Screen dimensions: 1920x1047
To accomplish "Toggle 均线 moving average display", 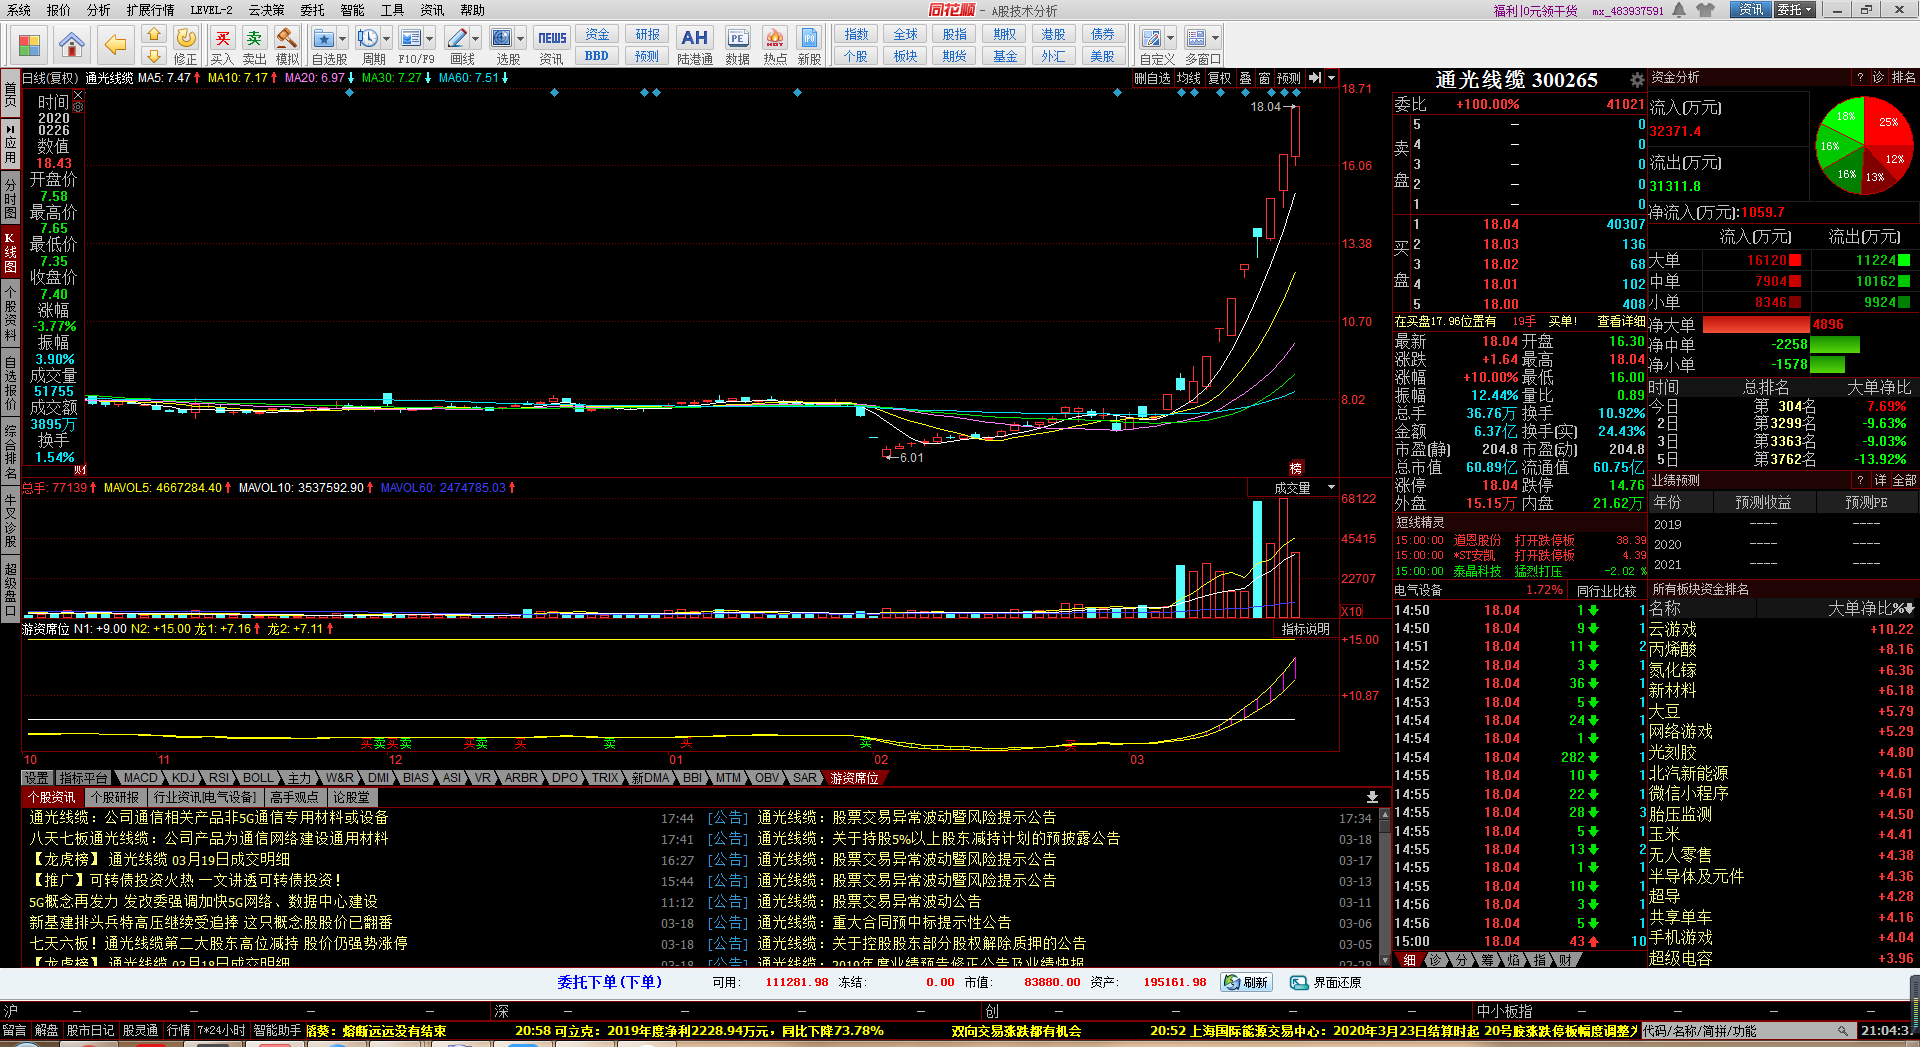I will point(1188,78).
